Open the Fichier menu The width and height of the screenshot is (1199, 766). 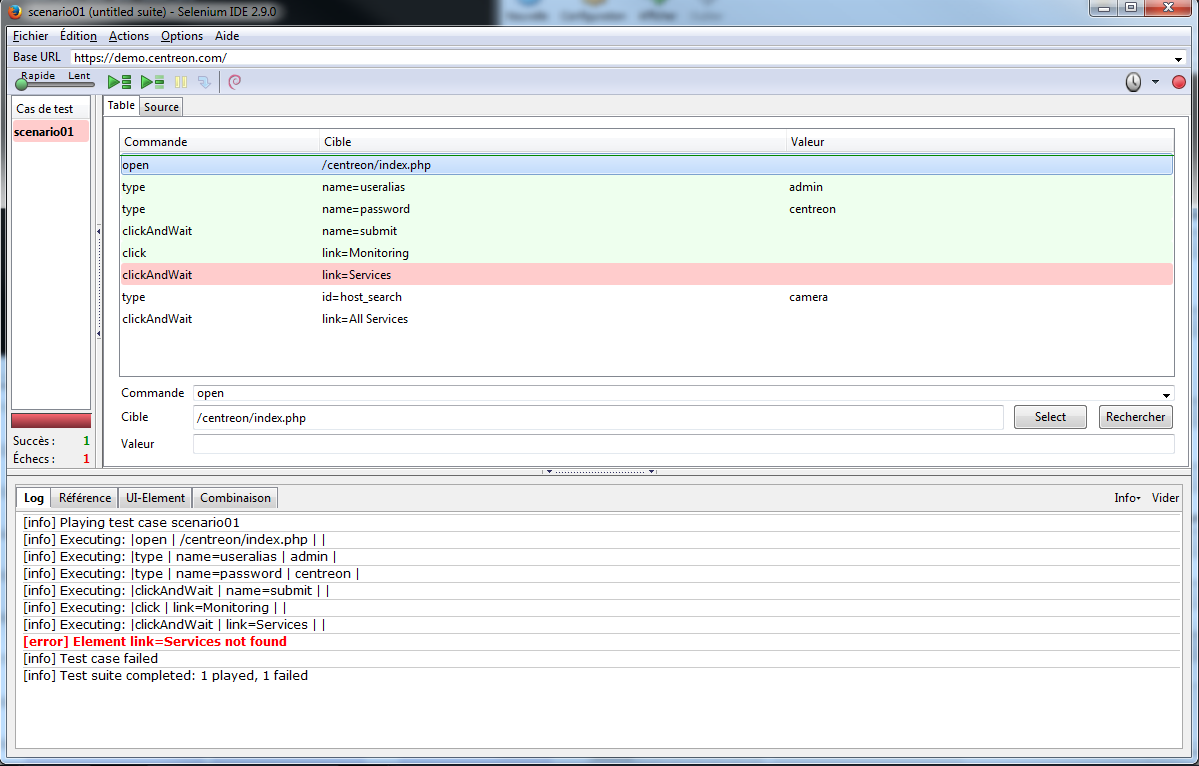pos(31,36)
